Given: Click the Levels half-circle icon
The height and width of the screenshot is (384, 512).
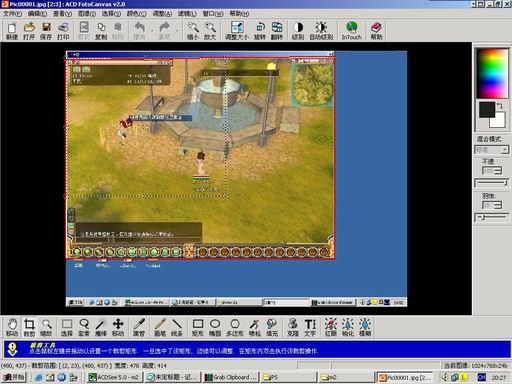Looking at the screenshot, I should click(298, 30).
